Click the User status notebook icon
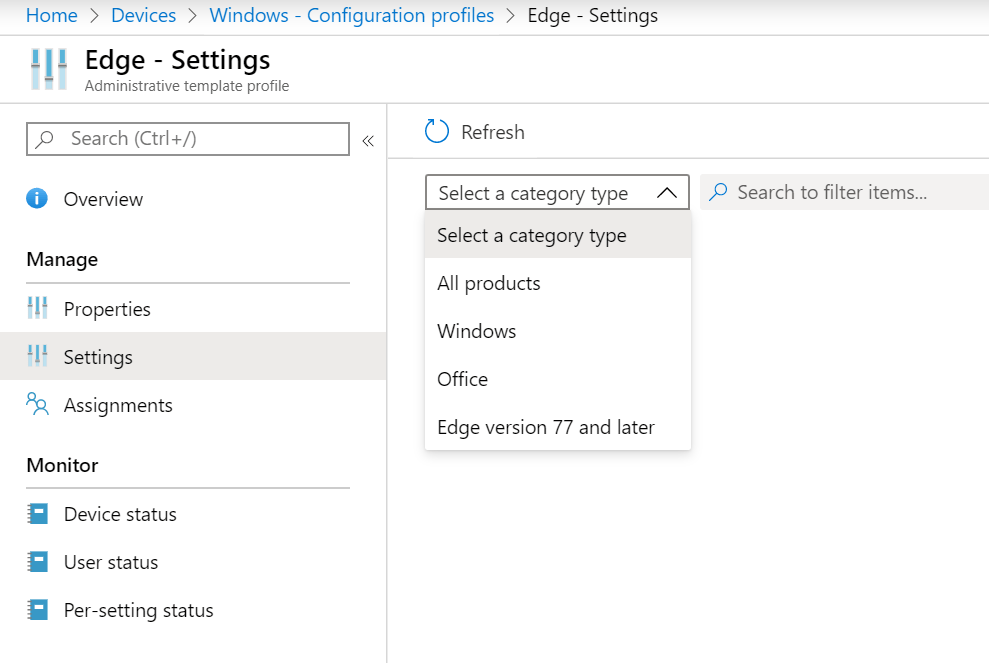Screen dimensions: 989x663 tap(37, 562)
